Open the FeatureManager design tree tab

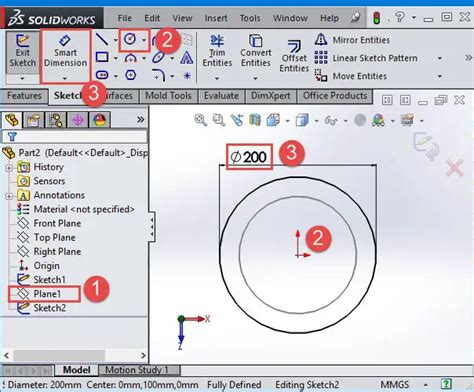[x=12, y=119]
